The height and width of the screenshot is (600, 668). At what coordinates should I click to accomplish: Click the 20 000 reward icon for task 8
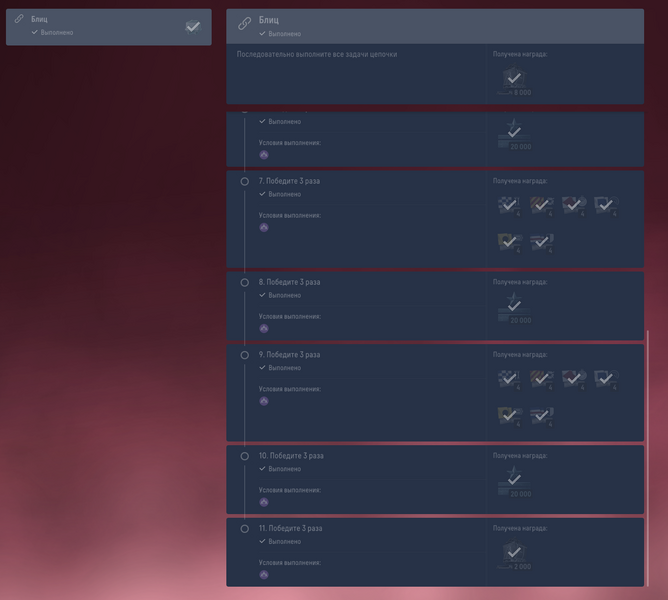514,308
